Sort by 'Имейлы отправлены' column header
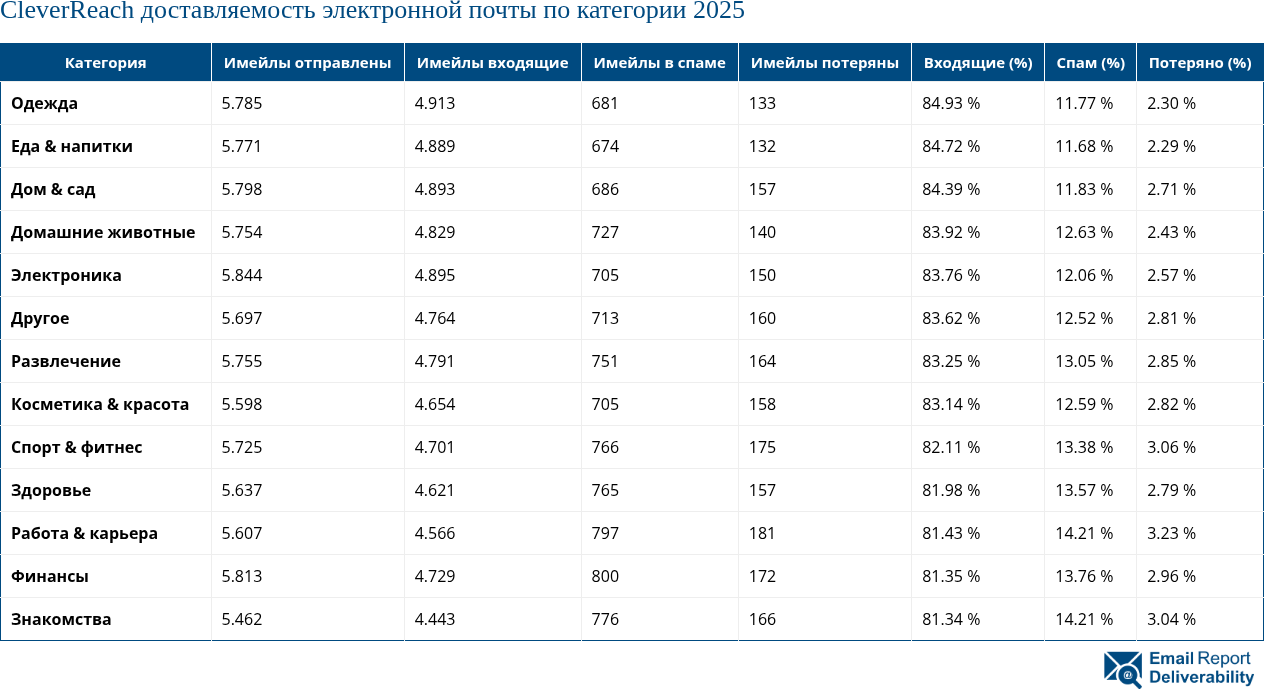This screenshot has height=689, width=1264. 308,62
